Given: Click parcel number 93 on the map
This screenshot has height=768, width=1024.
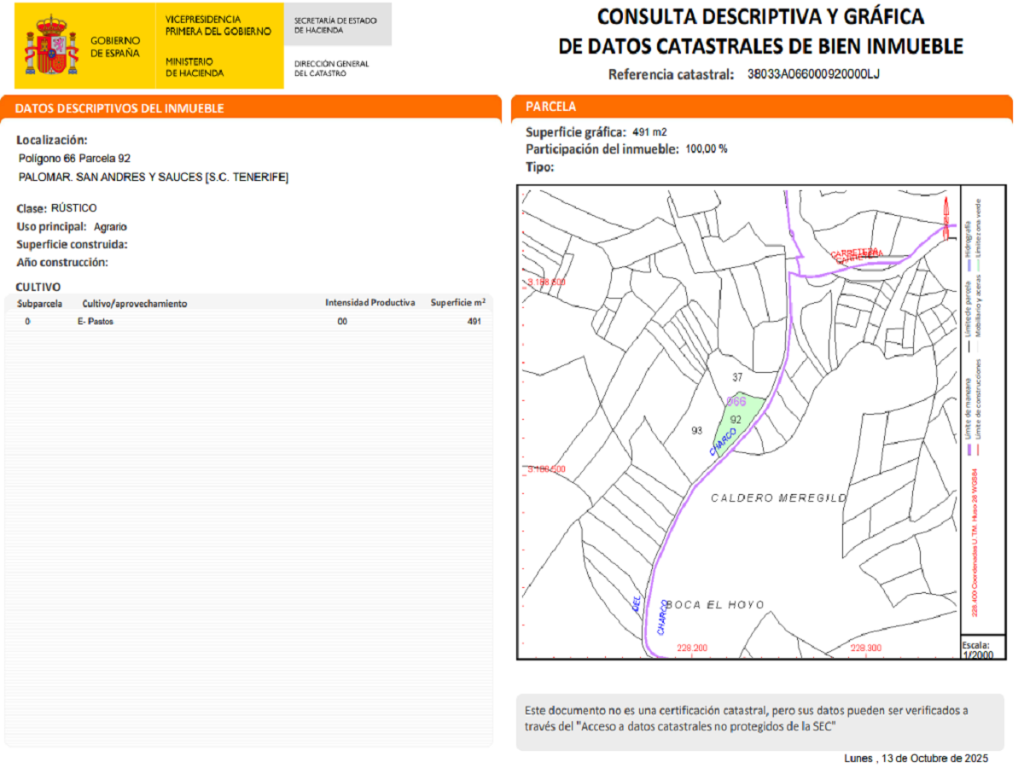Looking at the screenshot, I should 697,430.
